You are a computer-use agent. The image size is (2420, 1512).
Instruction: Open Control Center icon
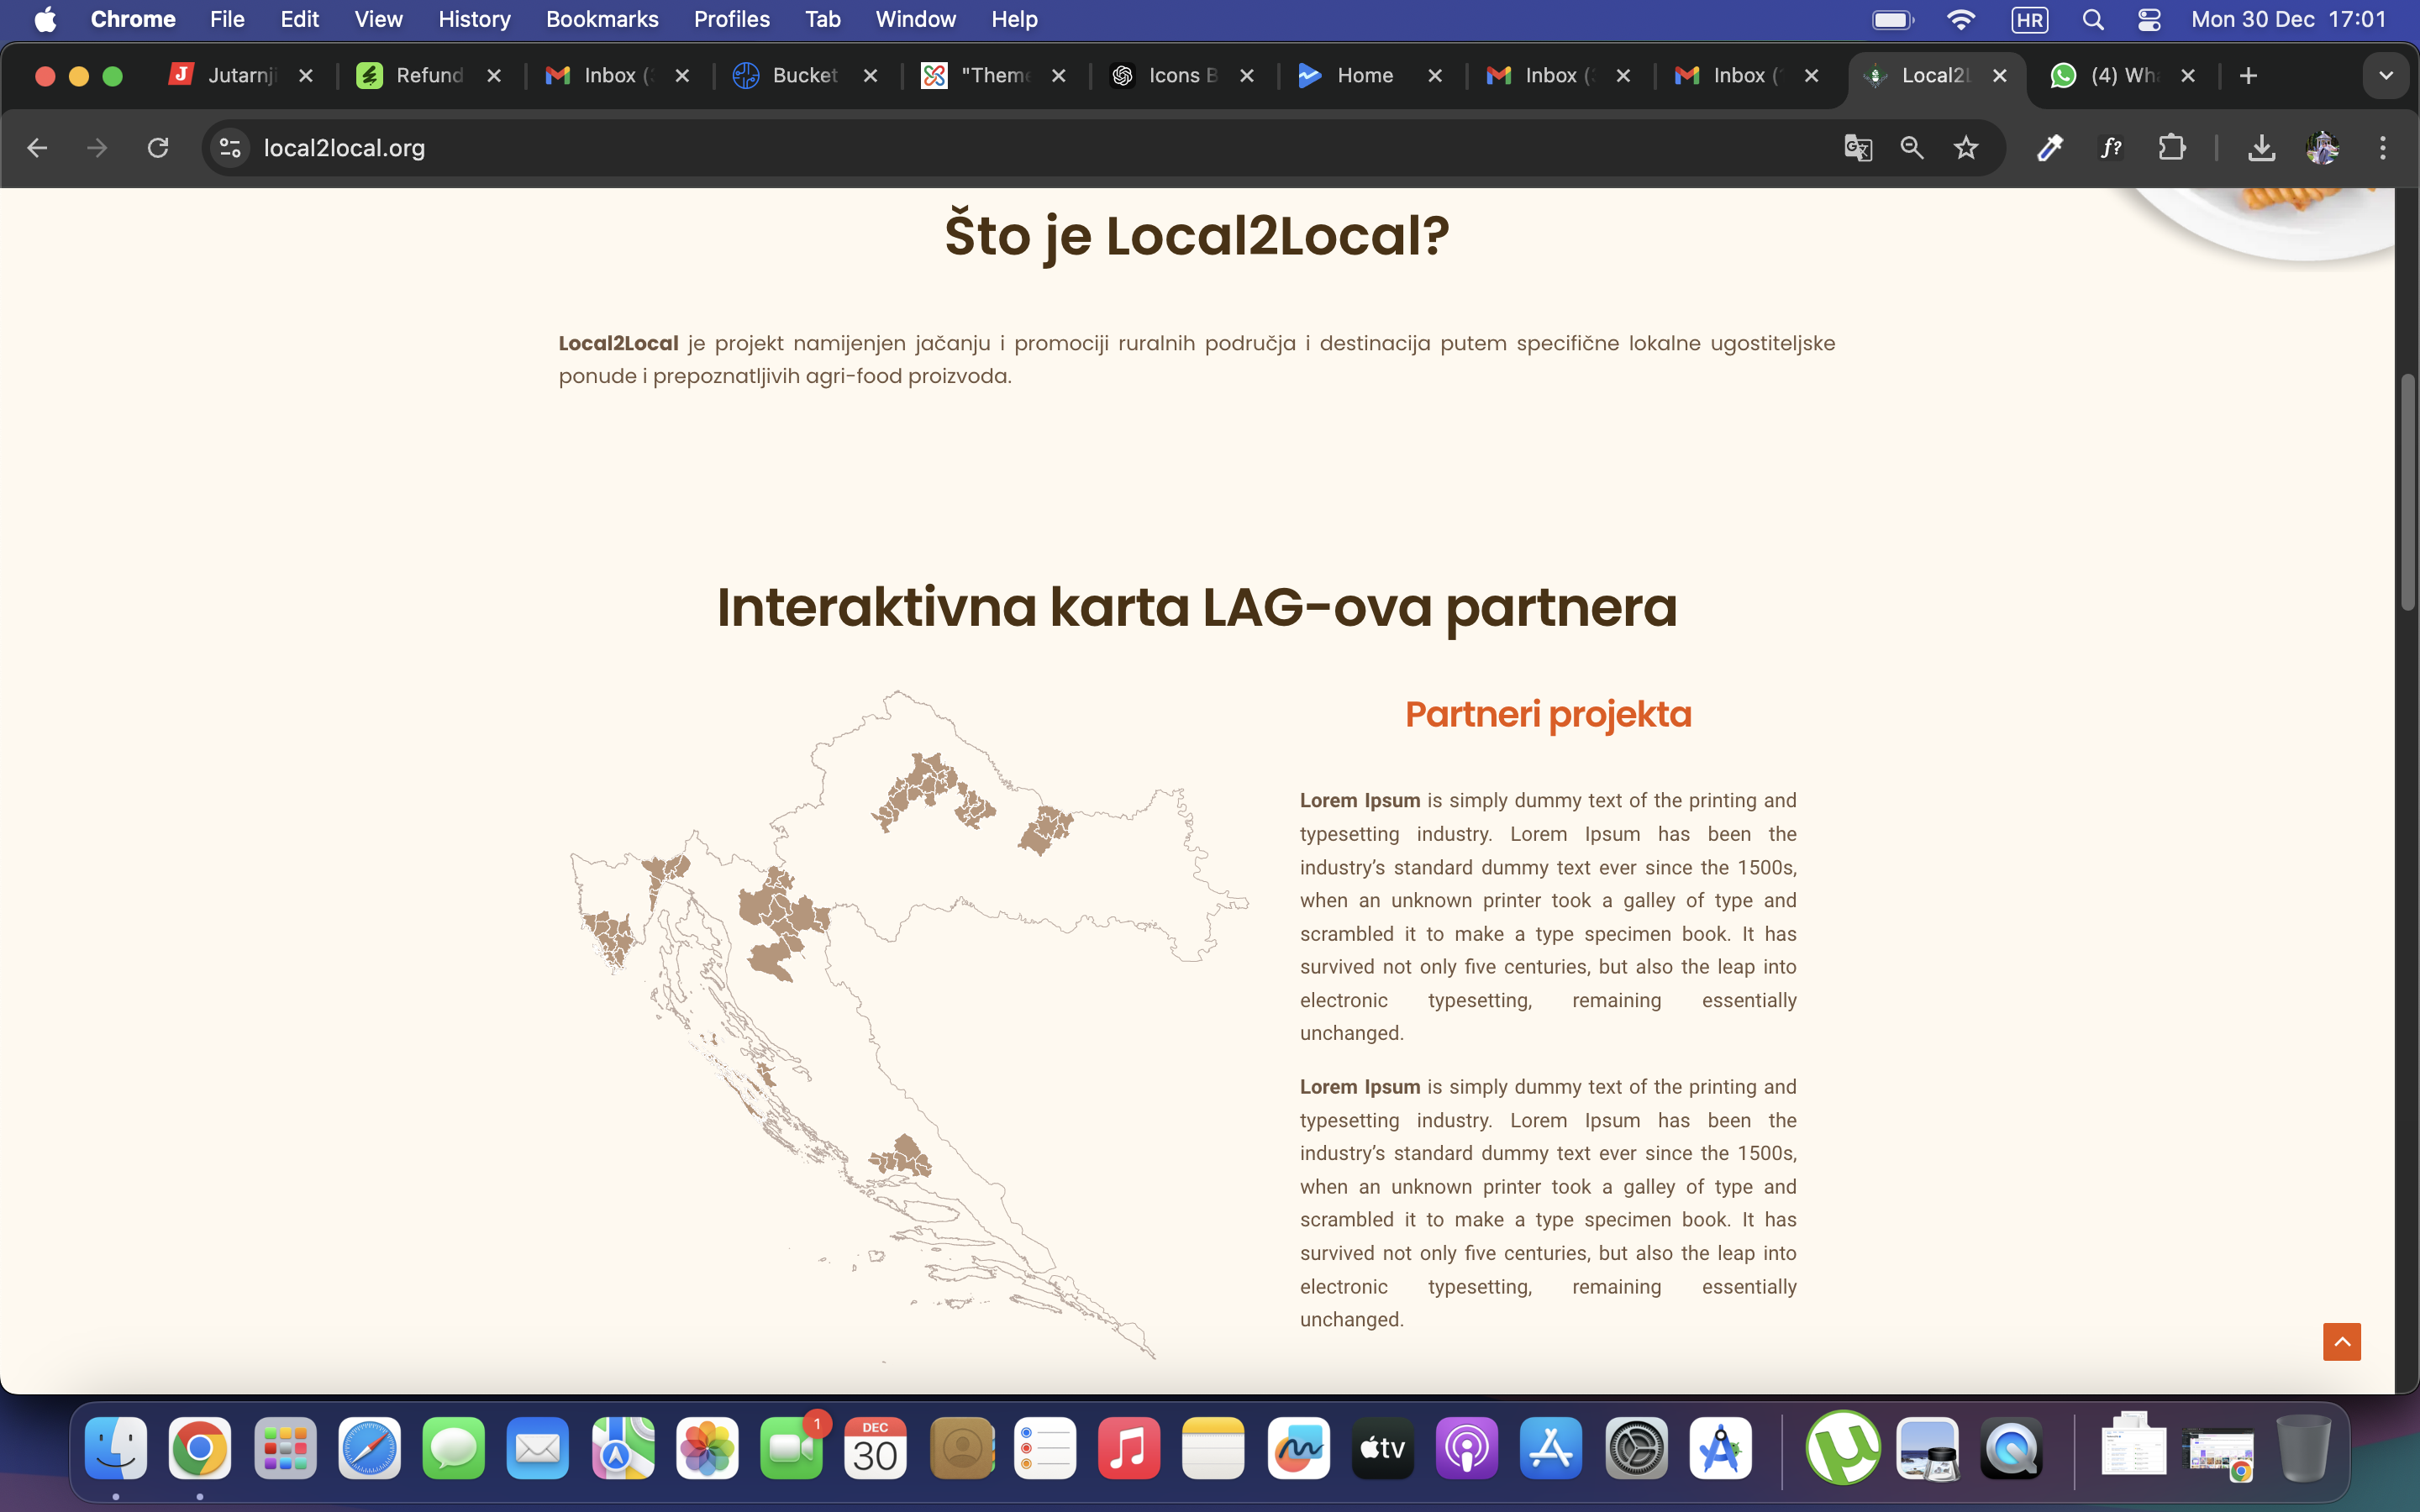2149,19
